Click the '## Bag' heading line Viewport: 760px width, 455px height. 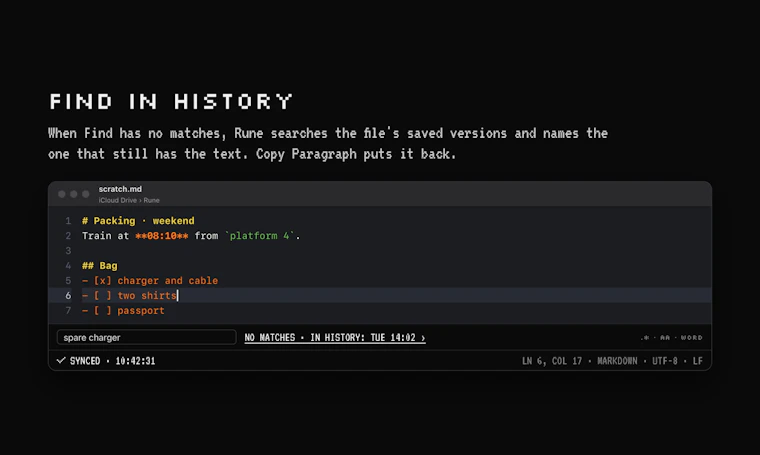point(100,266)
